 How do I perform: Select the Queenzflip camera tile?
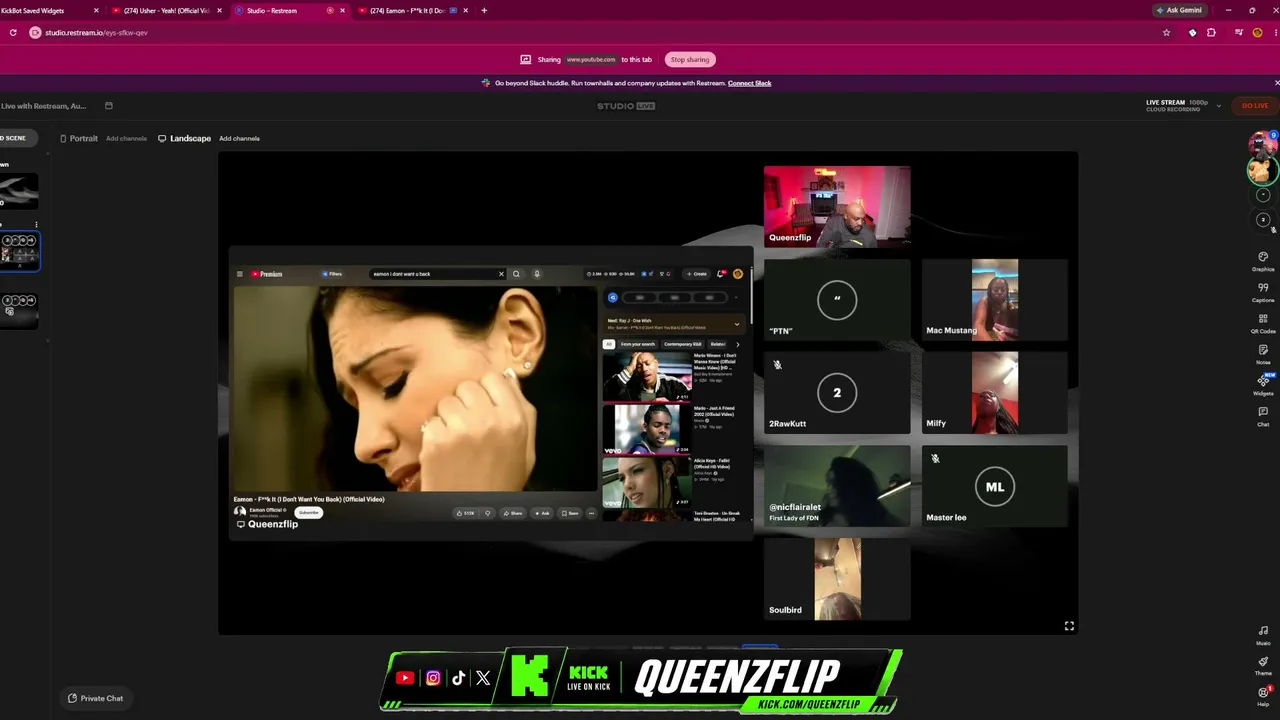(x=837, y=206)
